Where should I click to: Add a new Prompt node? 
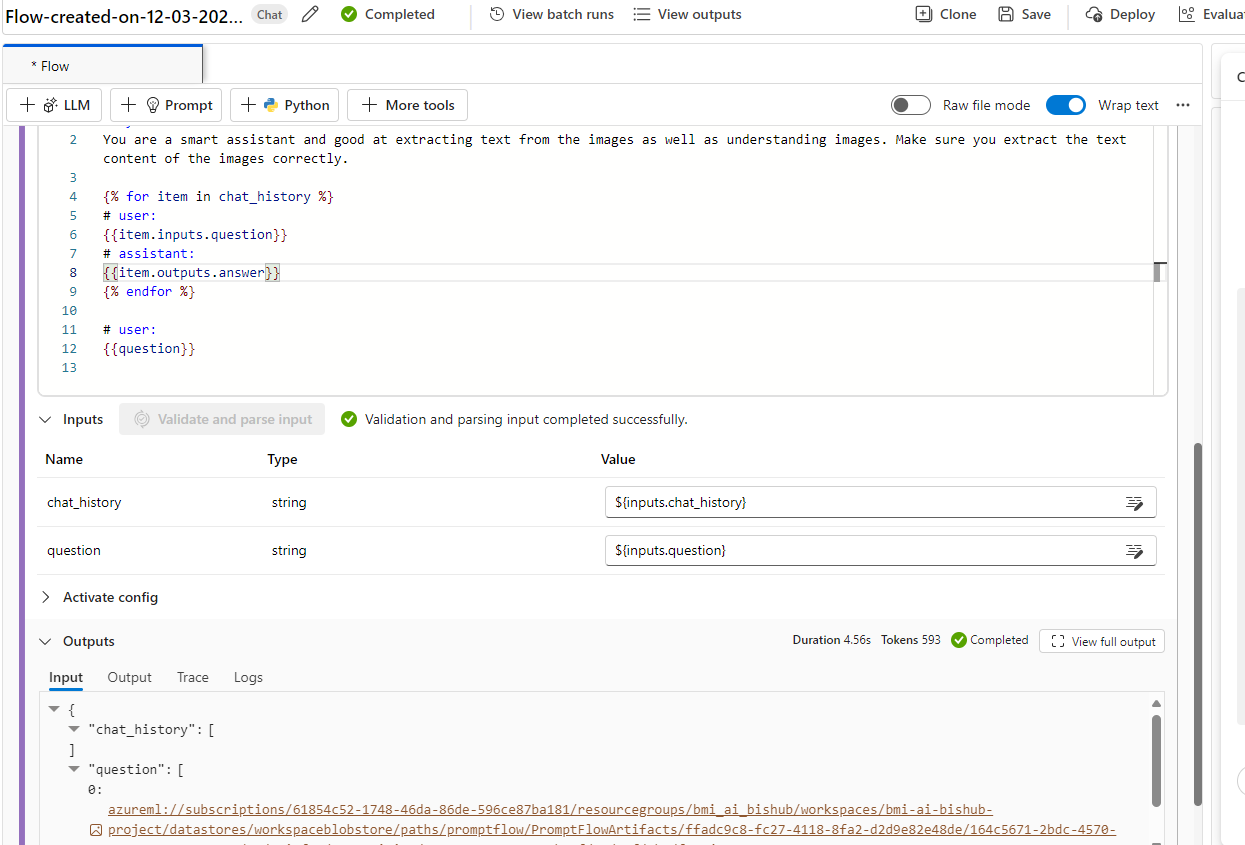coord(166,105)
